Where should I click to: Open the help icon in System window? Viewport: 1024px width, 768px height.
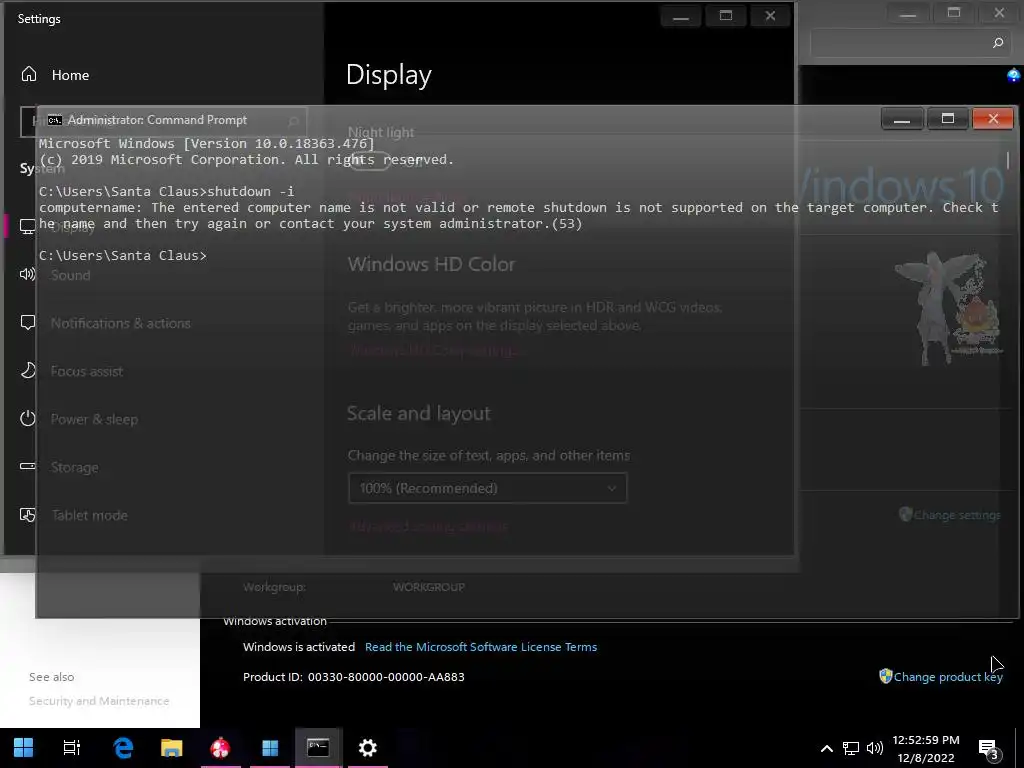point(1013,75)
